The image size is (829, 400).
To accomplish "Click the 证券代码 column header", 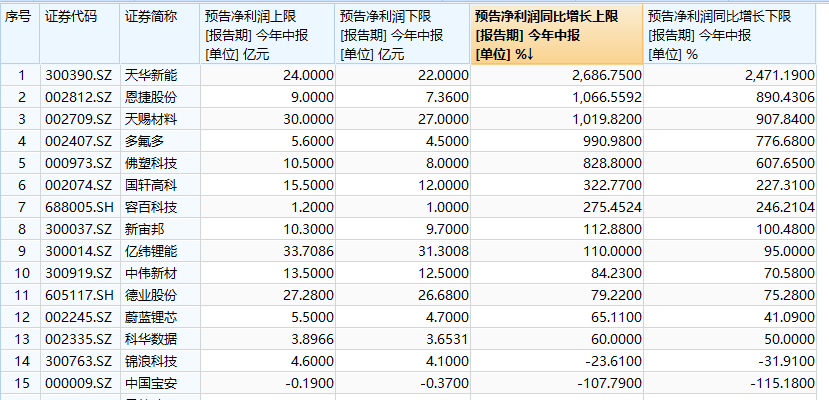I will pyautogui.click(x=80, y=34).
